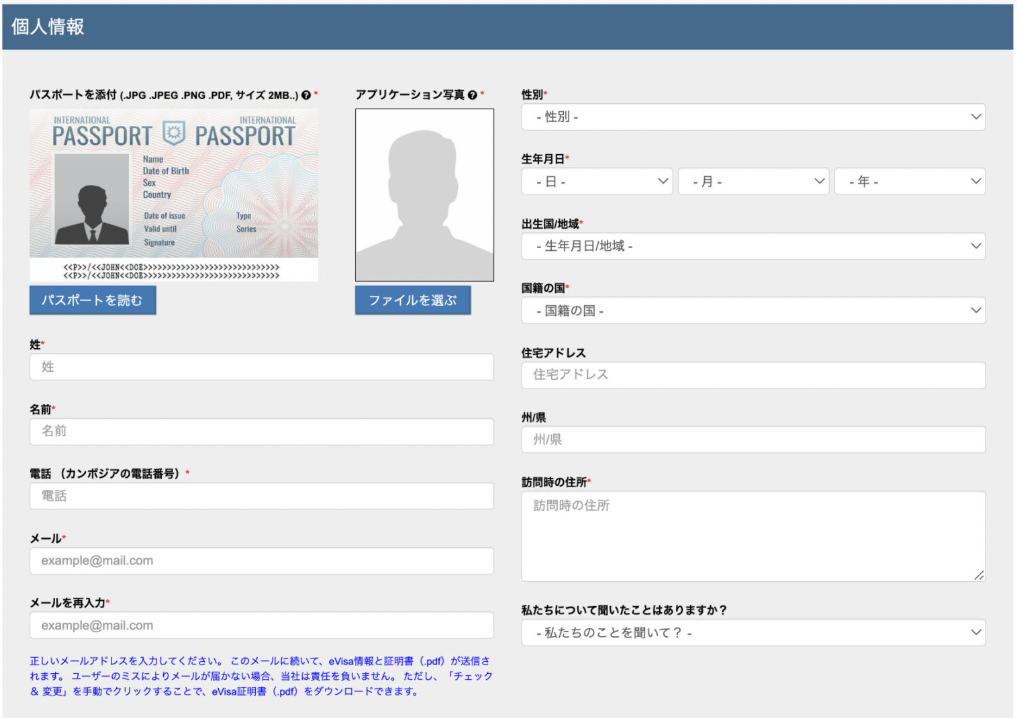
Task: Click the passport attachment help icon
Action: [305, 95]
